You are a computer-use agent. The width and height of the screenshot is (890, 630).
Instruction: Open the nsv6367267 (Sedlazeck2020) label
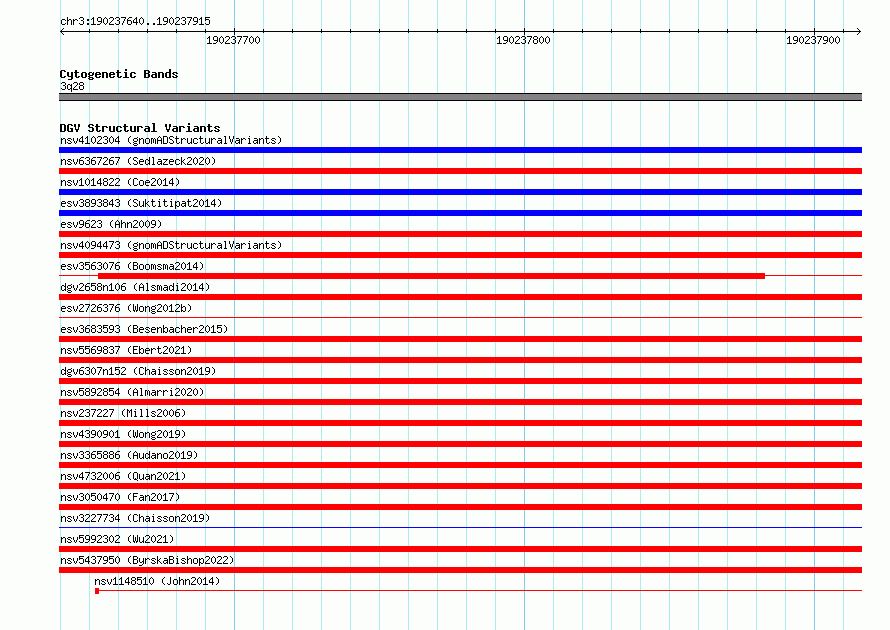138,161
